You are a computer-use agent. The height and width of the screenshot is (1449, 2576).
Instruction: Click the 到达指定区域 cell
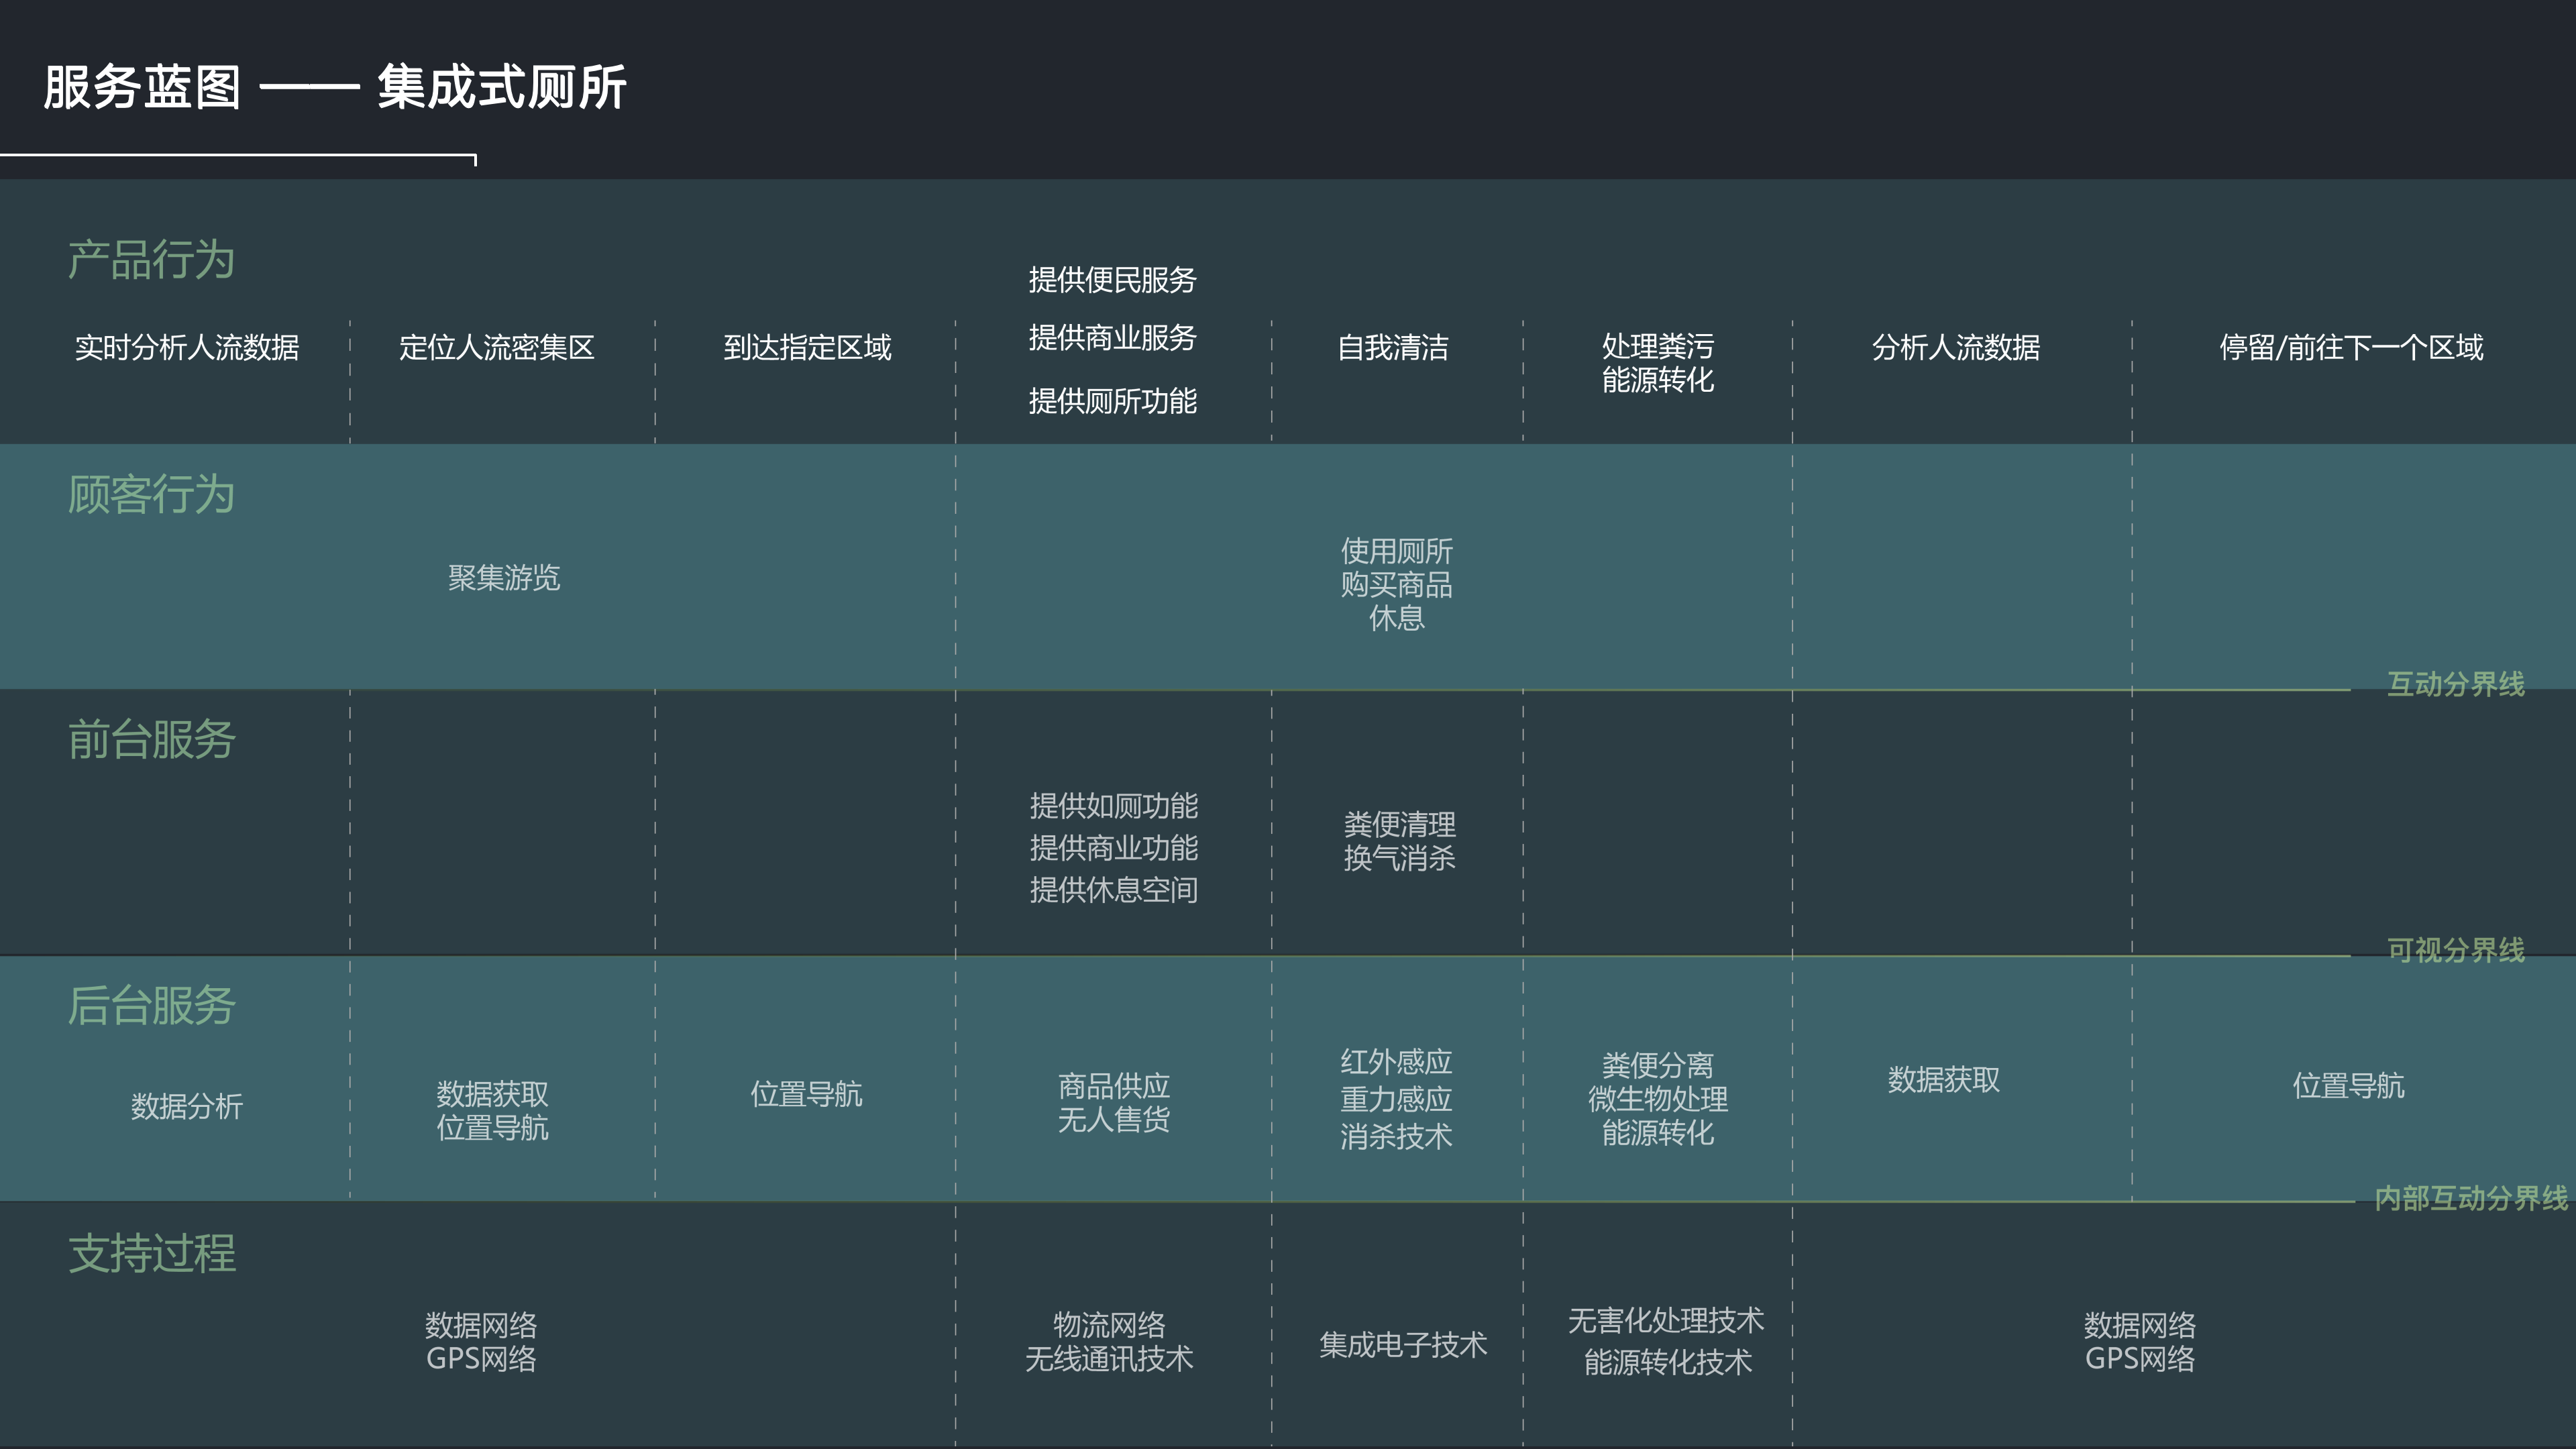(x=807, y=348)
